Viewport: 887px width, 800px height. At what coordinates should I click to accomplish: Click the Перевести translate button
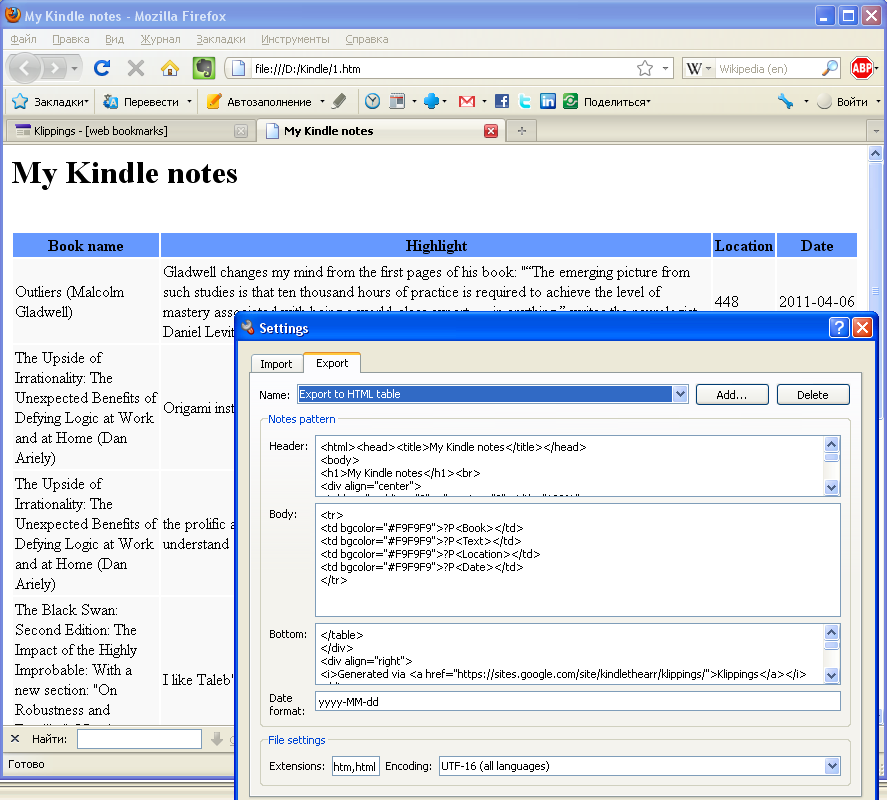pos(141,101)
